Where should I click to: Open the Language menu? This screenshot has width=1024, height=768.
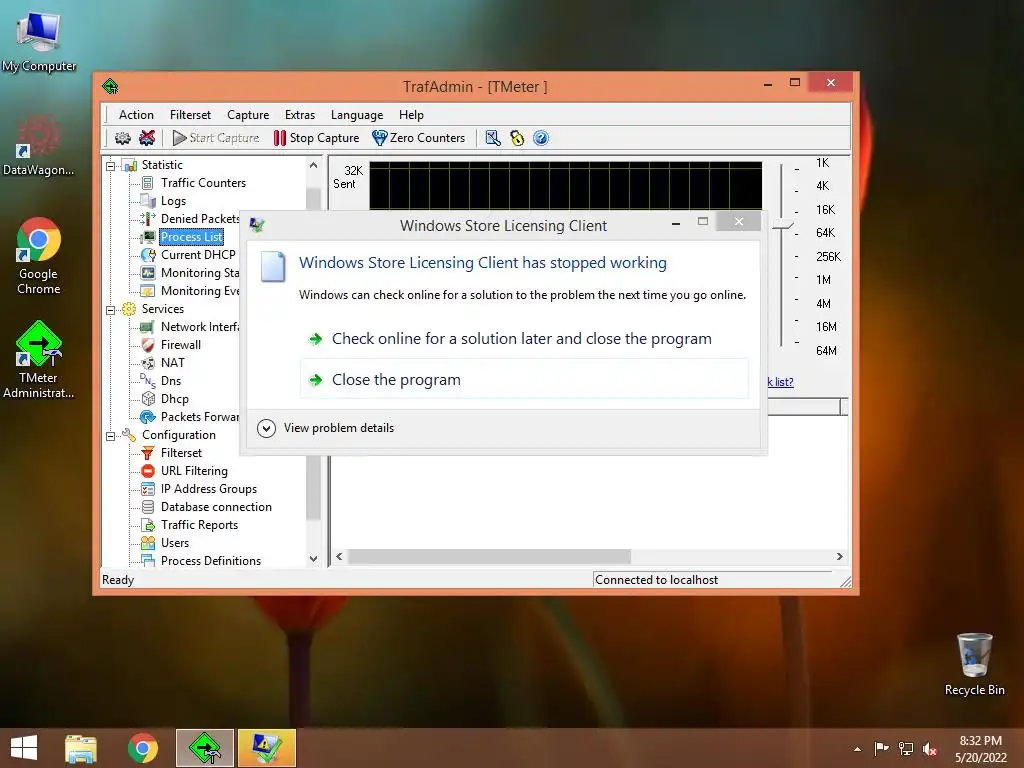point(357,115)
